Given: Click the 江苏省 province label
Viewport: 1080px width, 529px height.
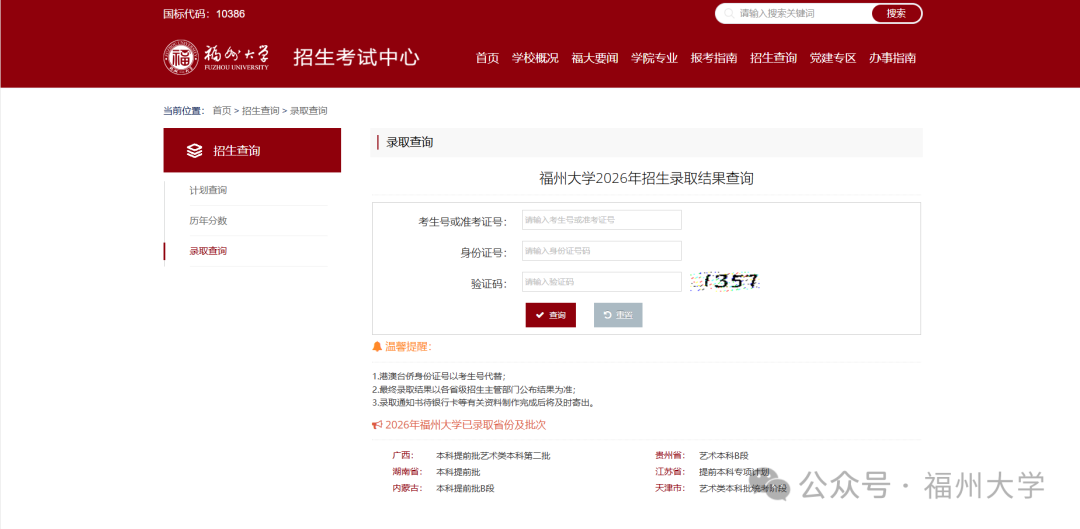Looking at the screenshot, I should click(669, 472).
